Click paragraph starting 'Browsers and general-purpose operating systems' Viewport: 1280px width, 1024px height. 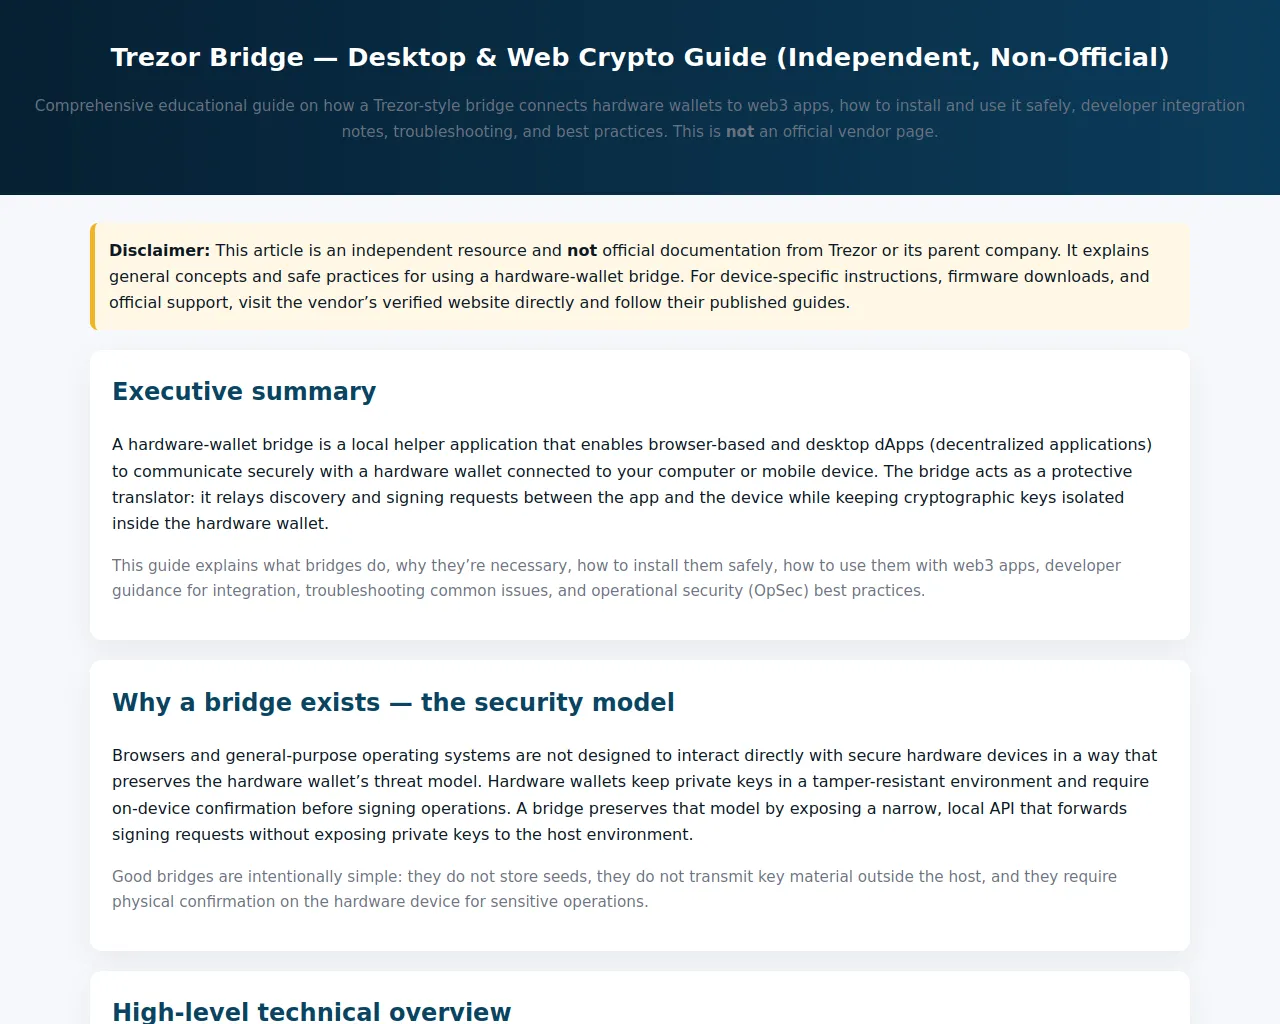tap(635, 795)
